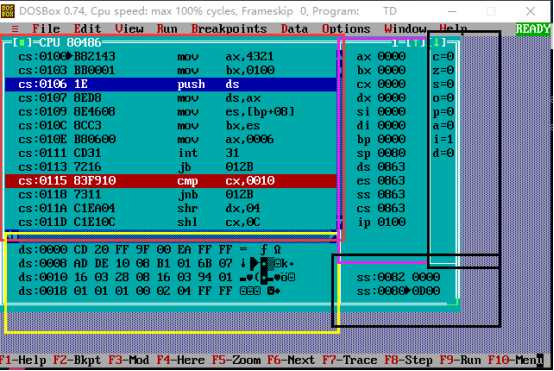This screenshot has height=371, width=554.
Task: Click the CPU window zoom up-arrow icon
Action: pos(416,43)
